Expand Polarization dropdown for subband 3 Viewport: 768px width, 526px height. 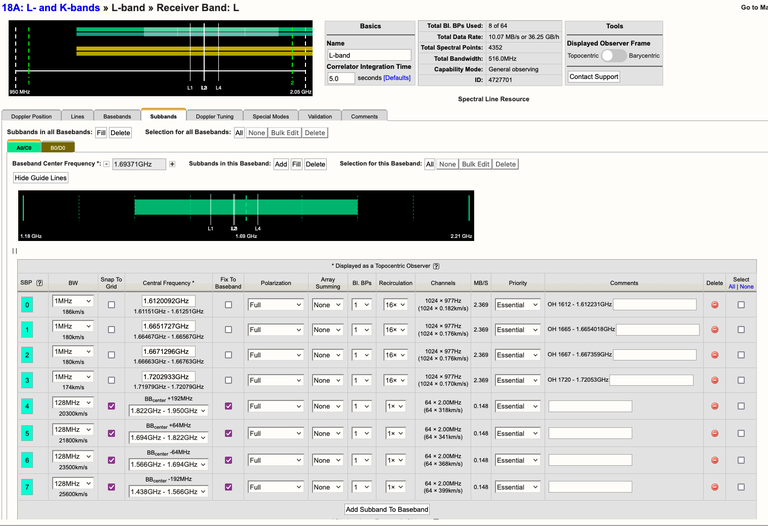[x=275, y=380]
